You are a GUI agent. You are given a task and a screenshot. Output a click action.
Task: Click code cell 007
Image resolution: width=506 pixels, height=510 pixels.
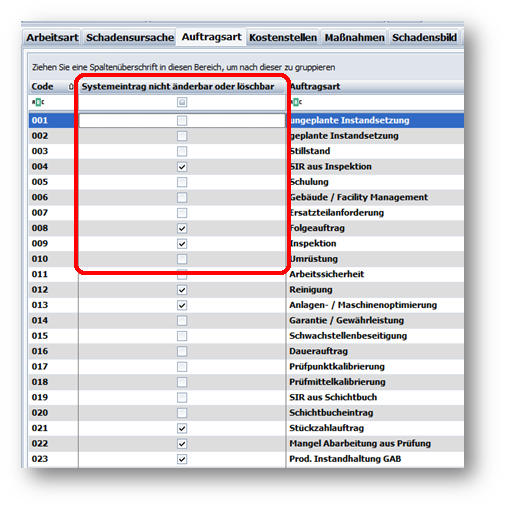pos(53,213)
